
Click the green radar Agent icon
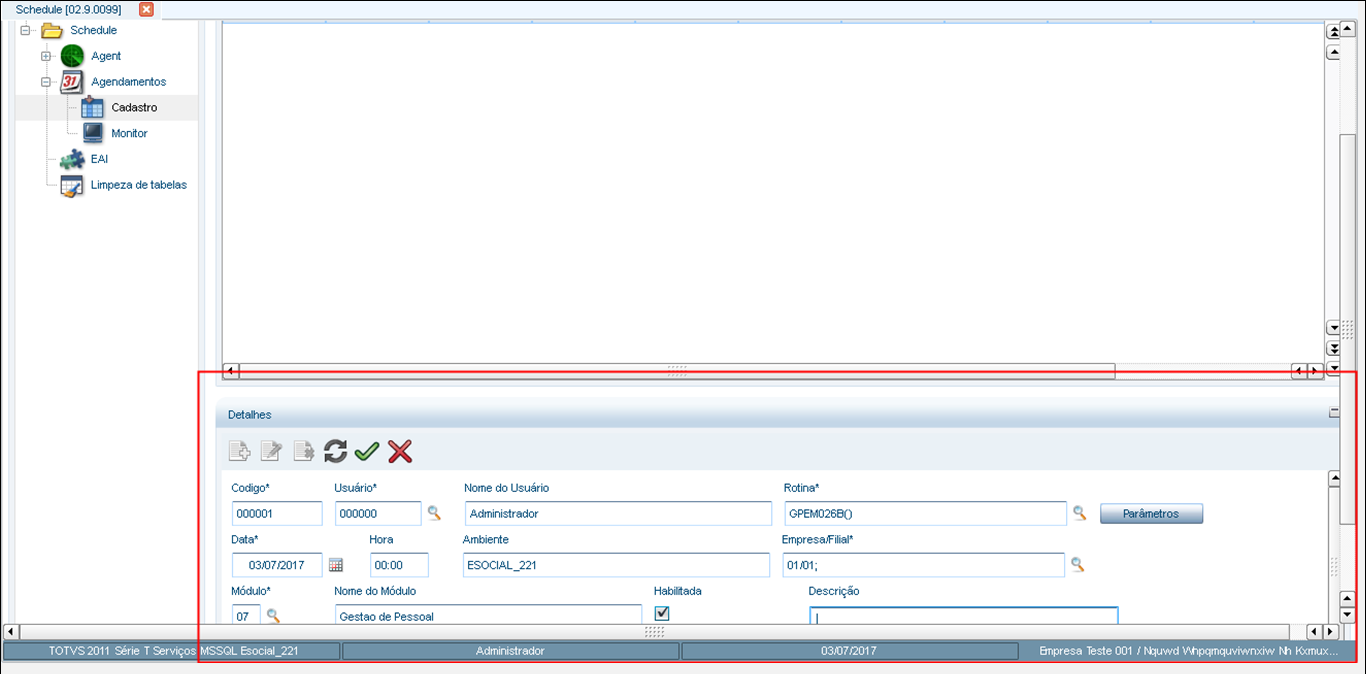pyautogui.click(x=72, y=56)
